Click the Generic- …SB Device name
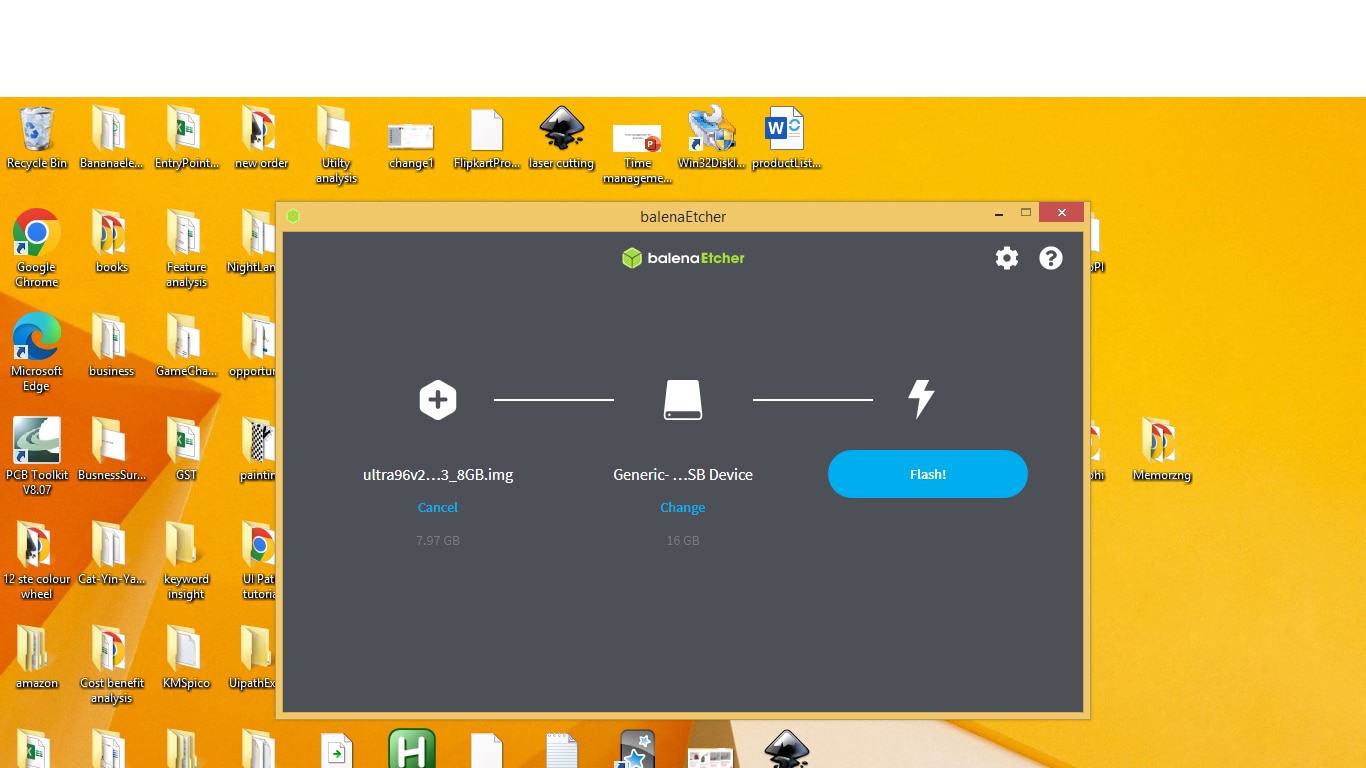1366x768 pixels. (683, 475)
